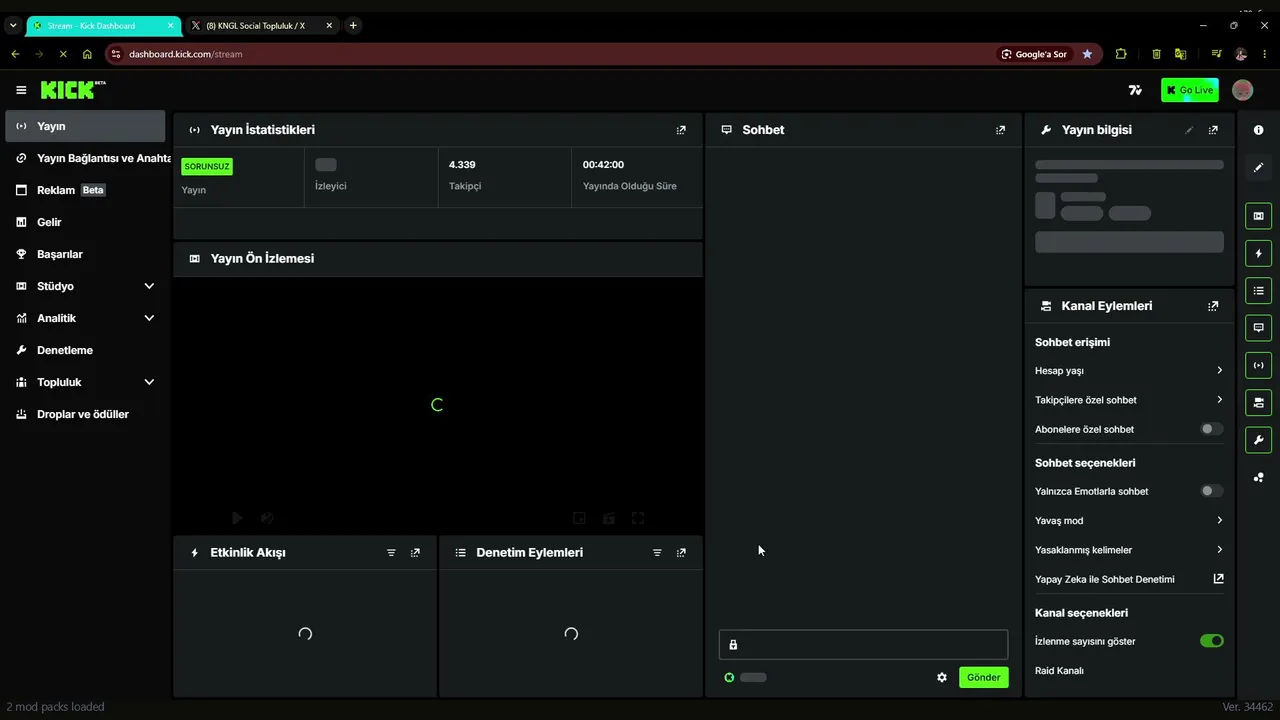Toggle wrench widget in right rail
The width and height of the screenshot is (1280, 720).
pyautogui.click(x=1258, y=439)
